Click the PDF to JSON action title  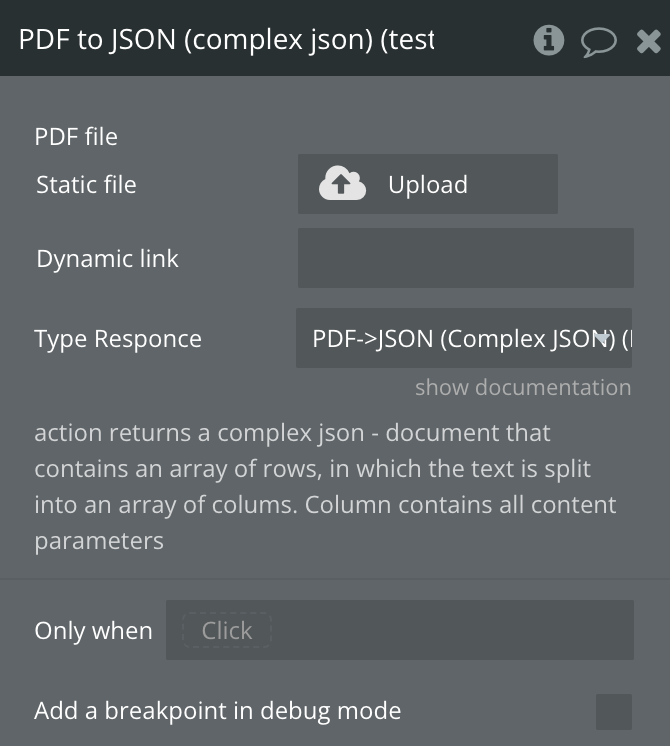pyautogui.click(x=227, y=40)
